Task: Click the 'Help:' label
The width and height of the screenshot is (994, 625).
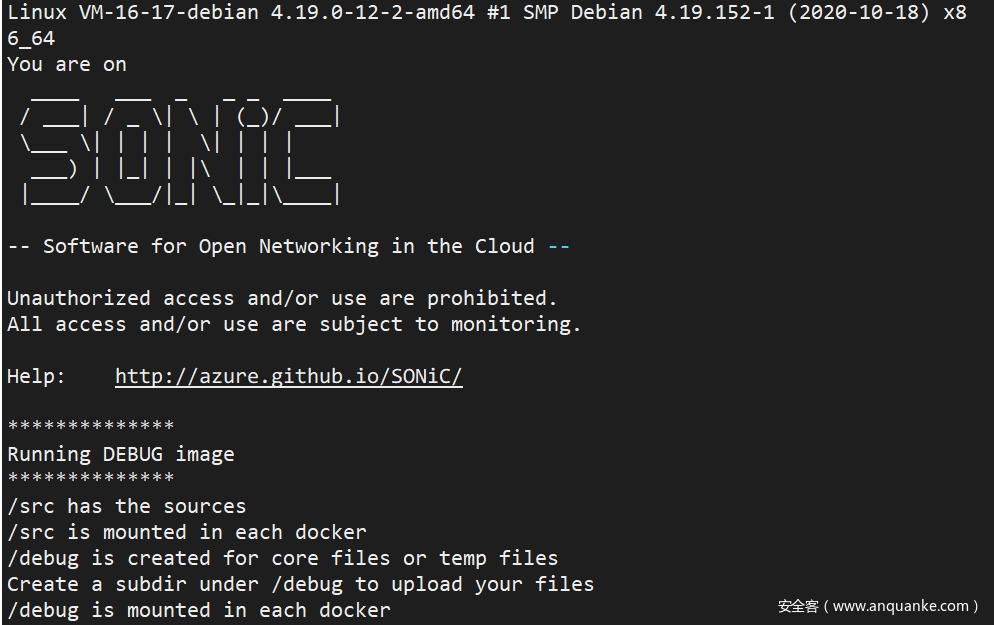Action: coord(36,377)
